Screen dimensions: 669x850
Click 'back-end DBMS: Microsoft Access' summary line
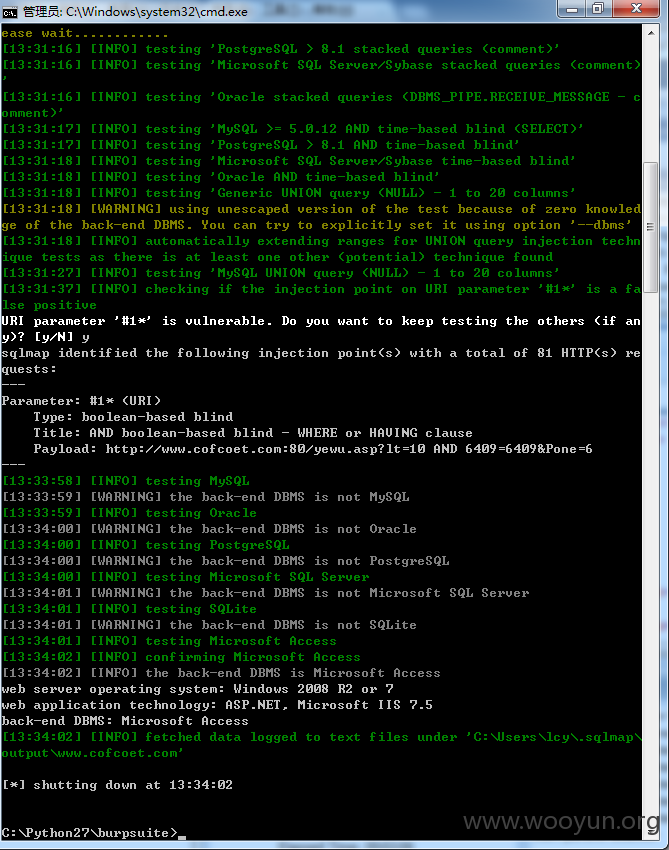[125, 720]
